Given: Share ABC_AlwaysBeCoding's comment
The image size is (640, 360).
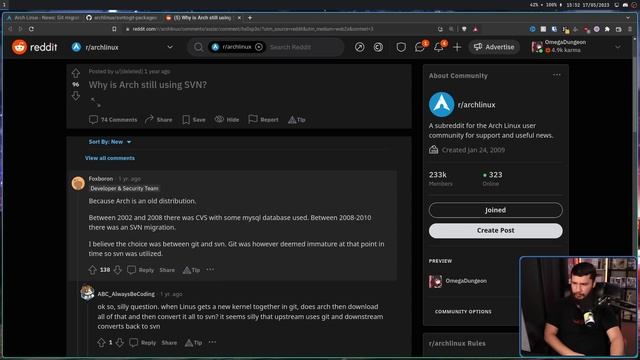Looking at the screenshot, I should click(169, 342).
